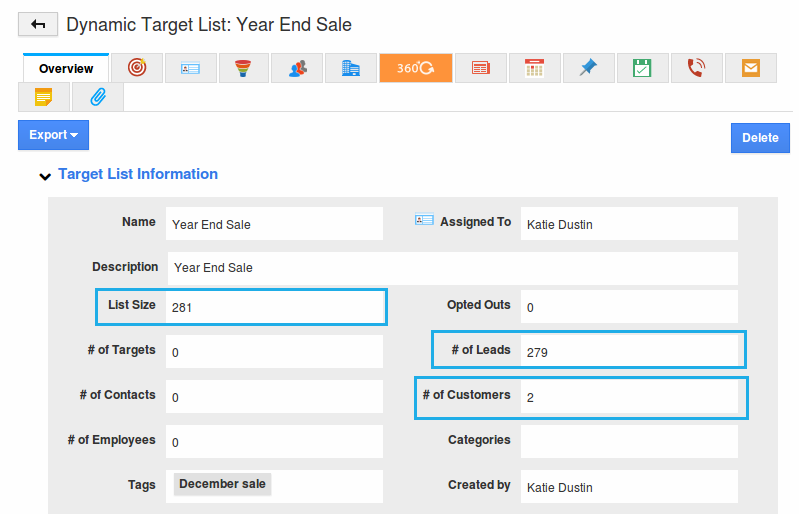The width and height of the screenshot is (799, 514).
Task: Open the funnel icon tab
Action: tap(243, 68)
